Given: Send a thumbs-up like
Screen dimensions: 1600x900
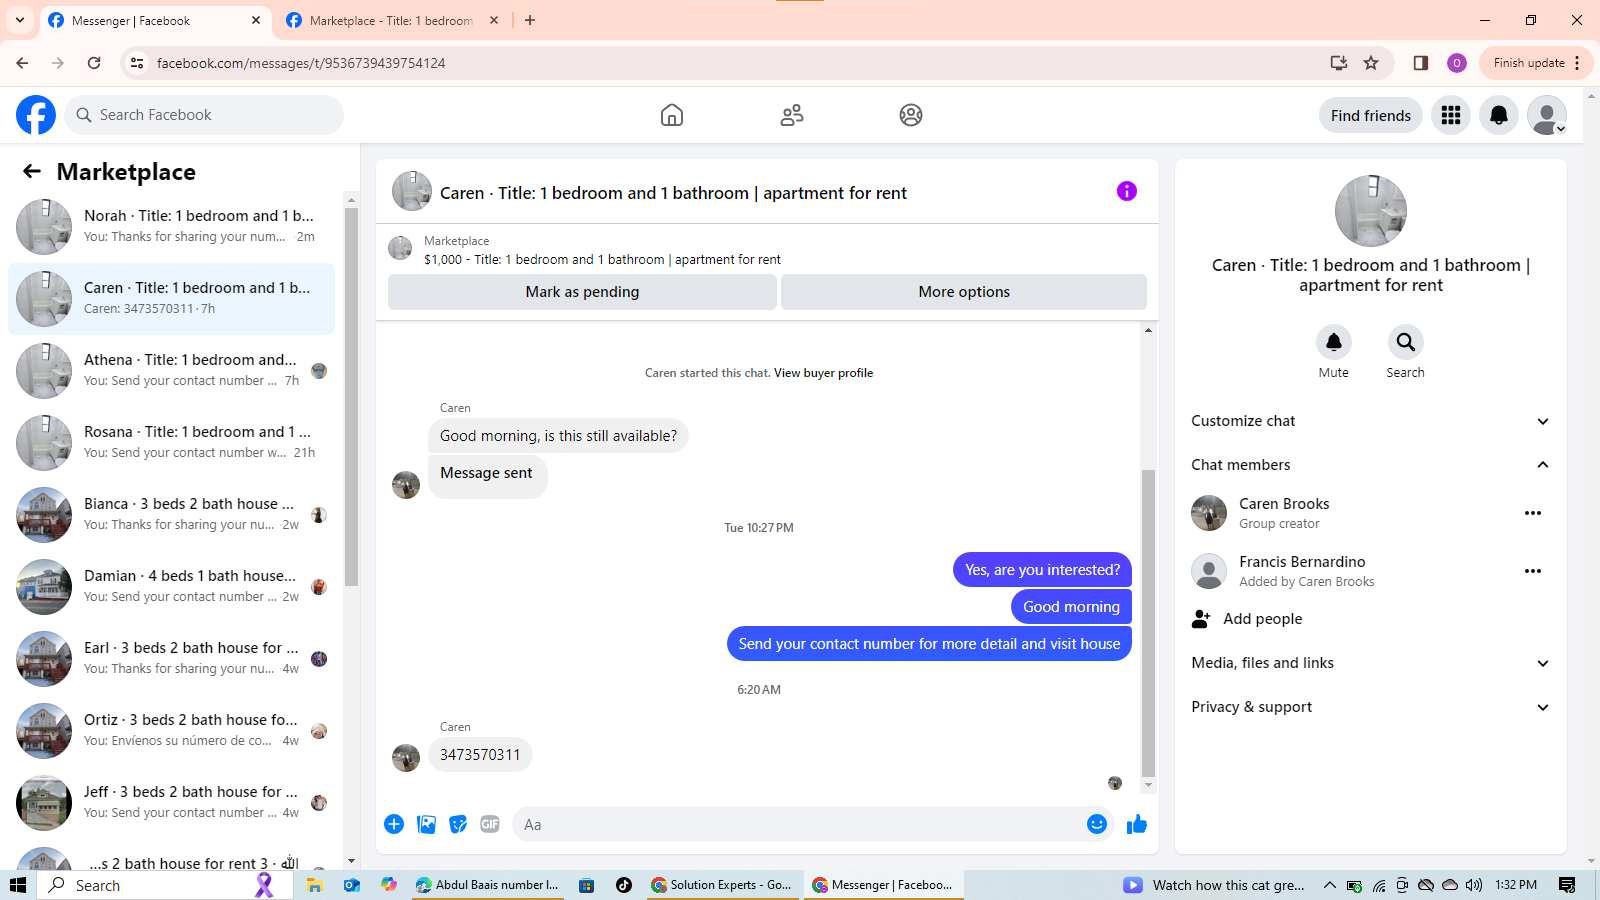Looking at the screenshot, I should click(1137, 824).
